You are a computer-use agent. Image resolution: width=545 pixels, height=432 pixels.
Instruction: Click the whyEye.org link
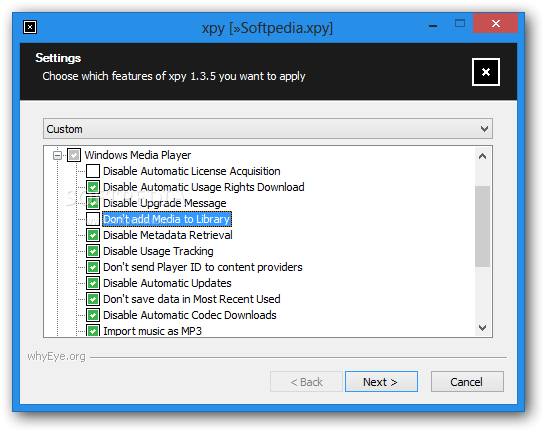pos(56,357)
